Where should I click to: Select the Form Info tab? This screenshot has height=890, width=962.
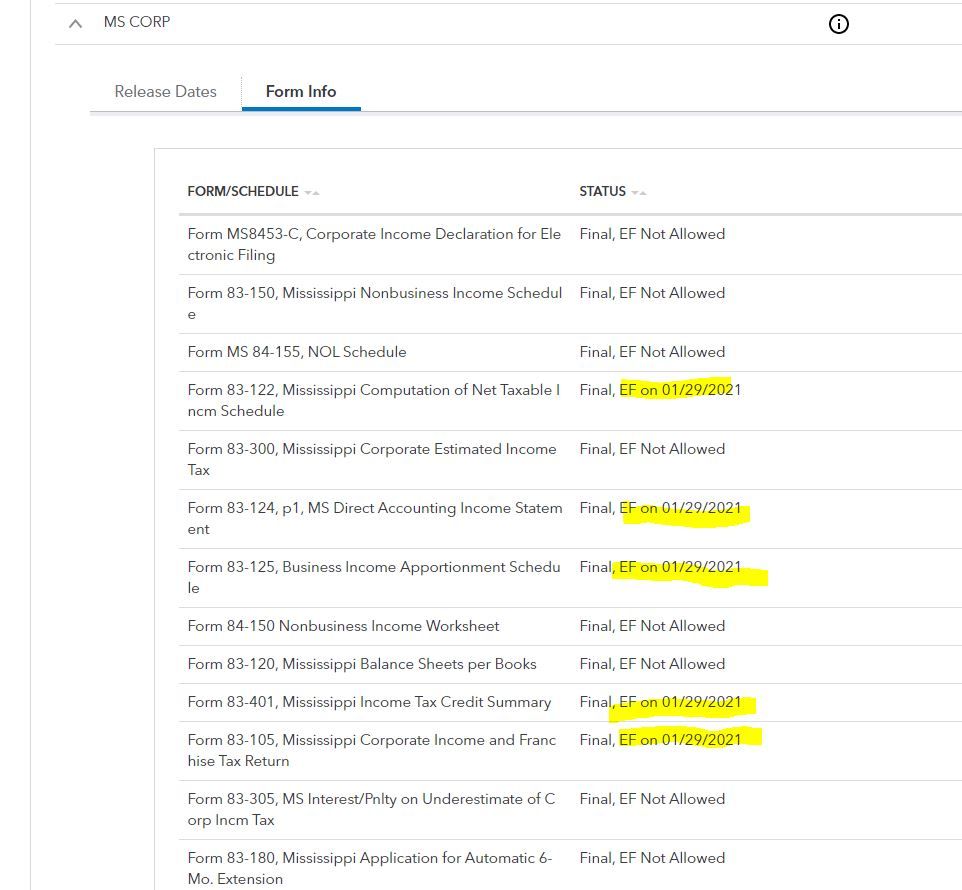(300, 91)
